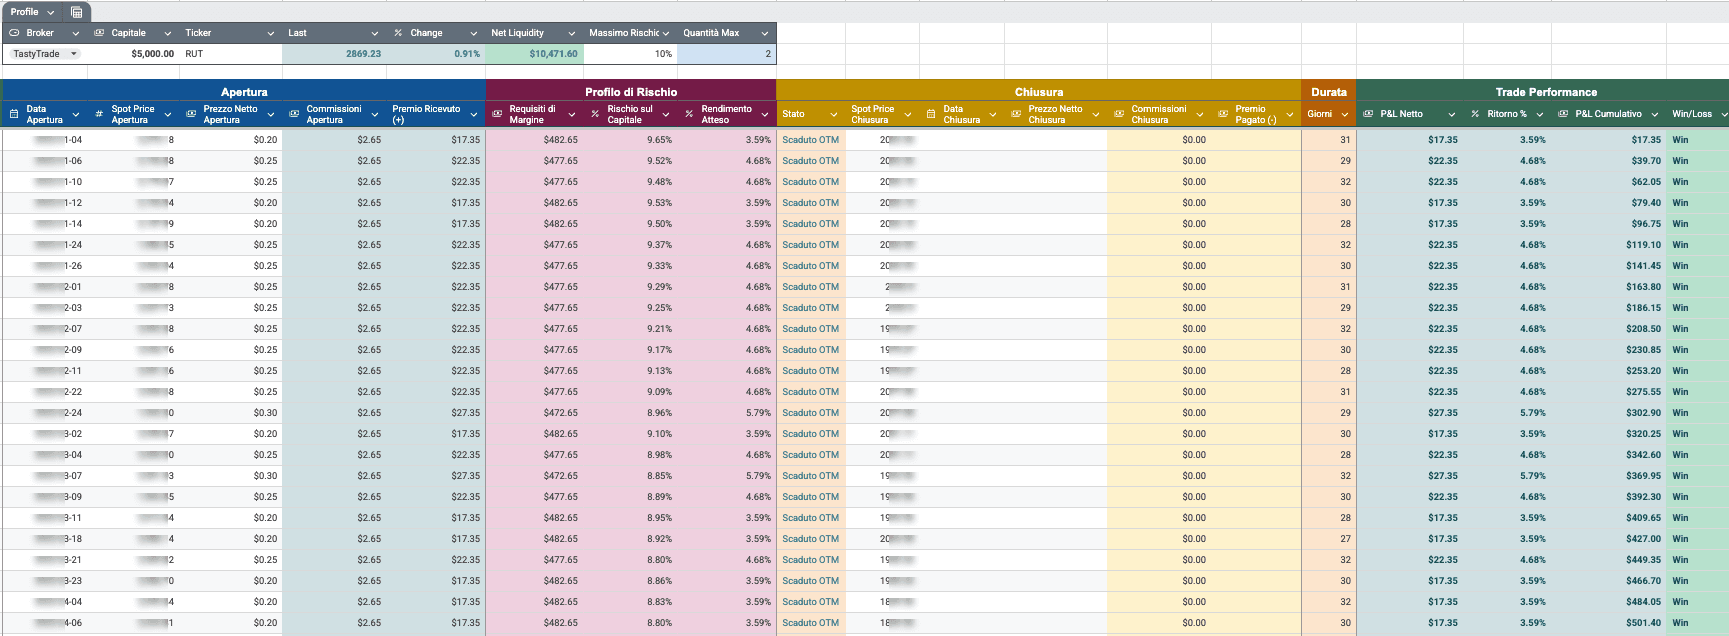Open the Spot Price Chiusura dropdown arrow
Viewport: 1729px width, 636px height.
coord(908,114)
